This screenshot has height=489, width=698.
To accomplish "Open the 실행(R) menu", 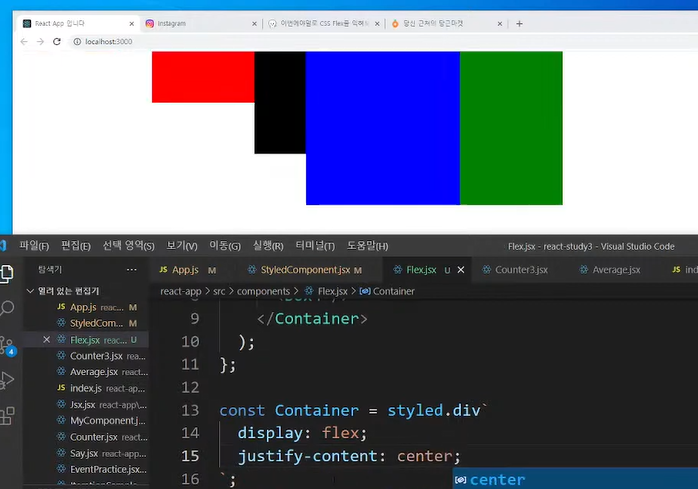I will (268, 246).
